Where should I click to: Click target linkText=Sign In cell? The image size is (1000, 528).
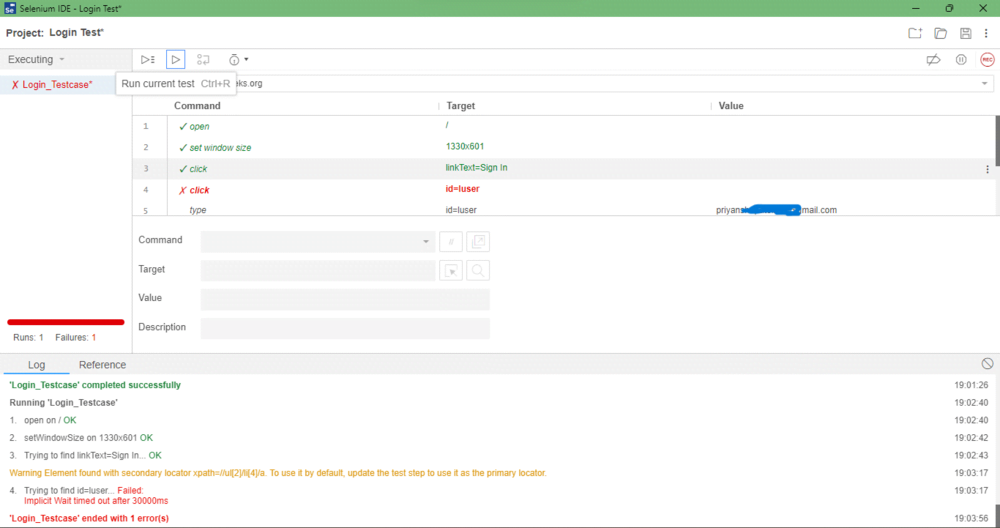tap(476, 168)
